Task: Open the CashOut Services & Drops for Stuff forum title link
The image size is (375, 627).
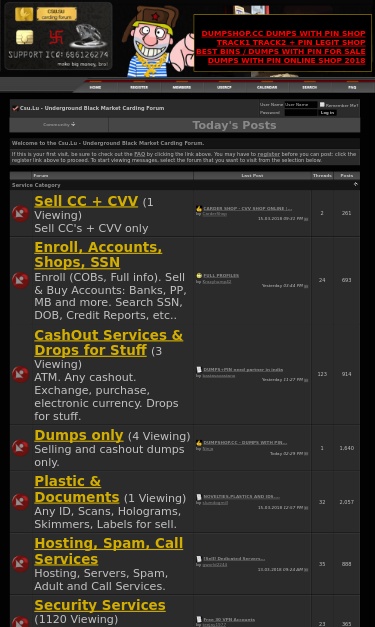Action: [109, 342]
